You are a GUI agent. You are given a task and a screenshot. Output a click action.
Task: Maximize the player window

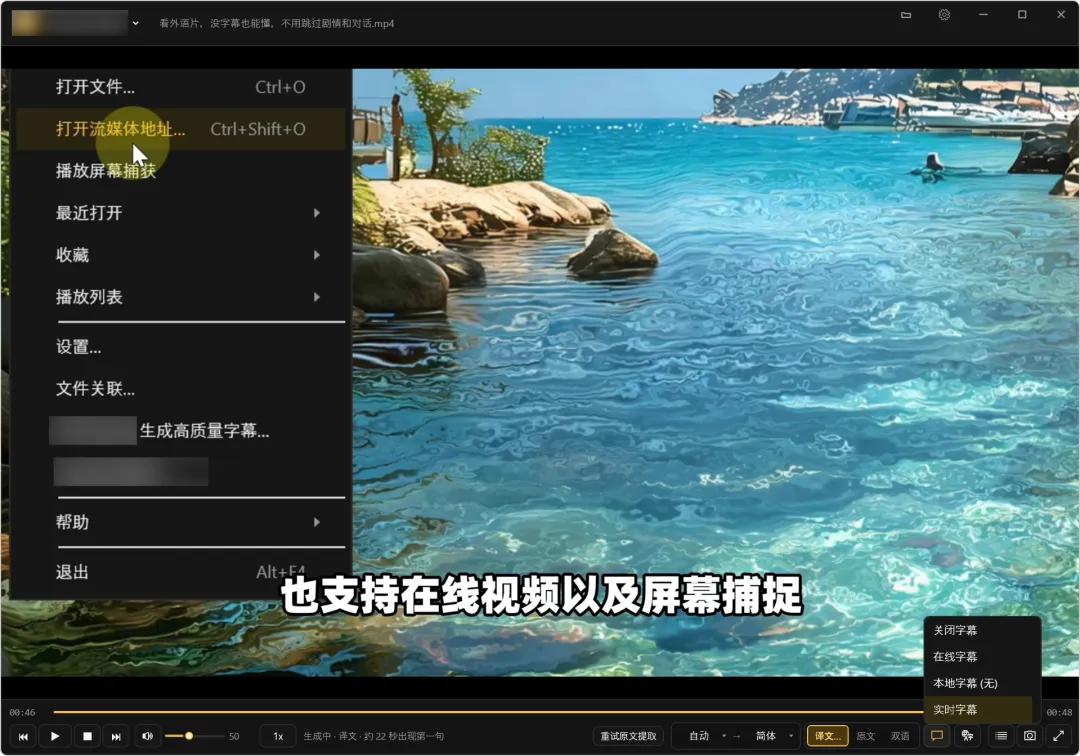point(1022,14)
